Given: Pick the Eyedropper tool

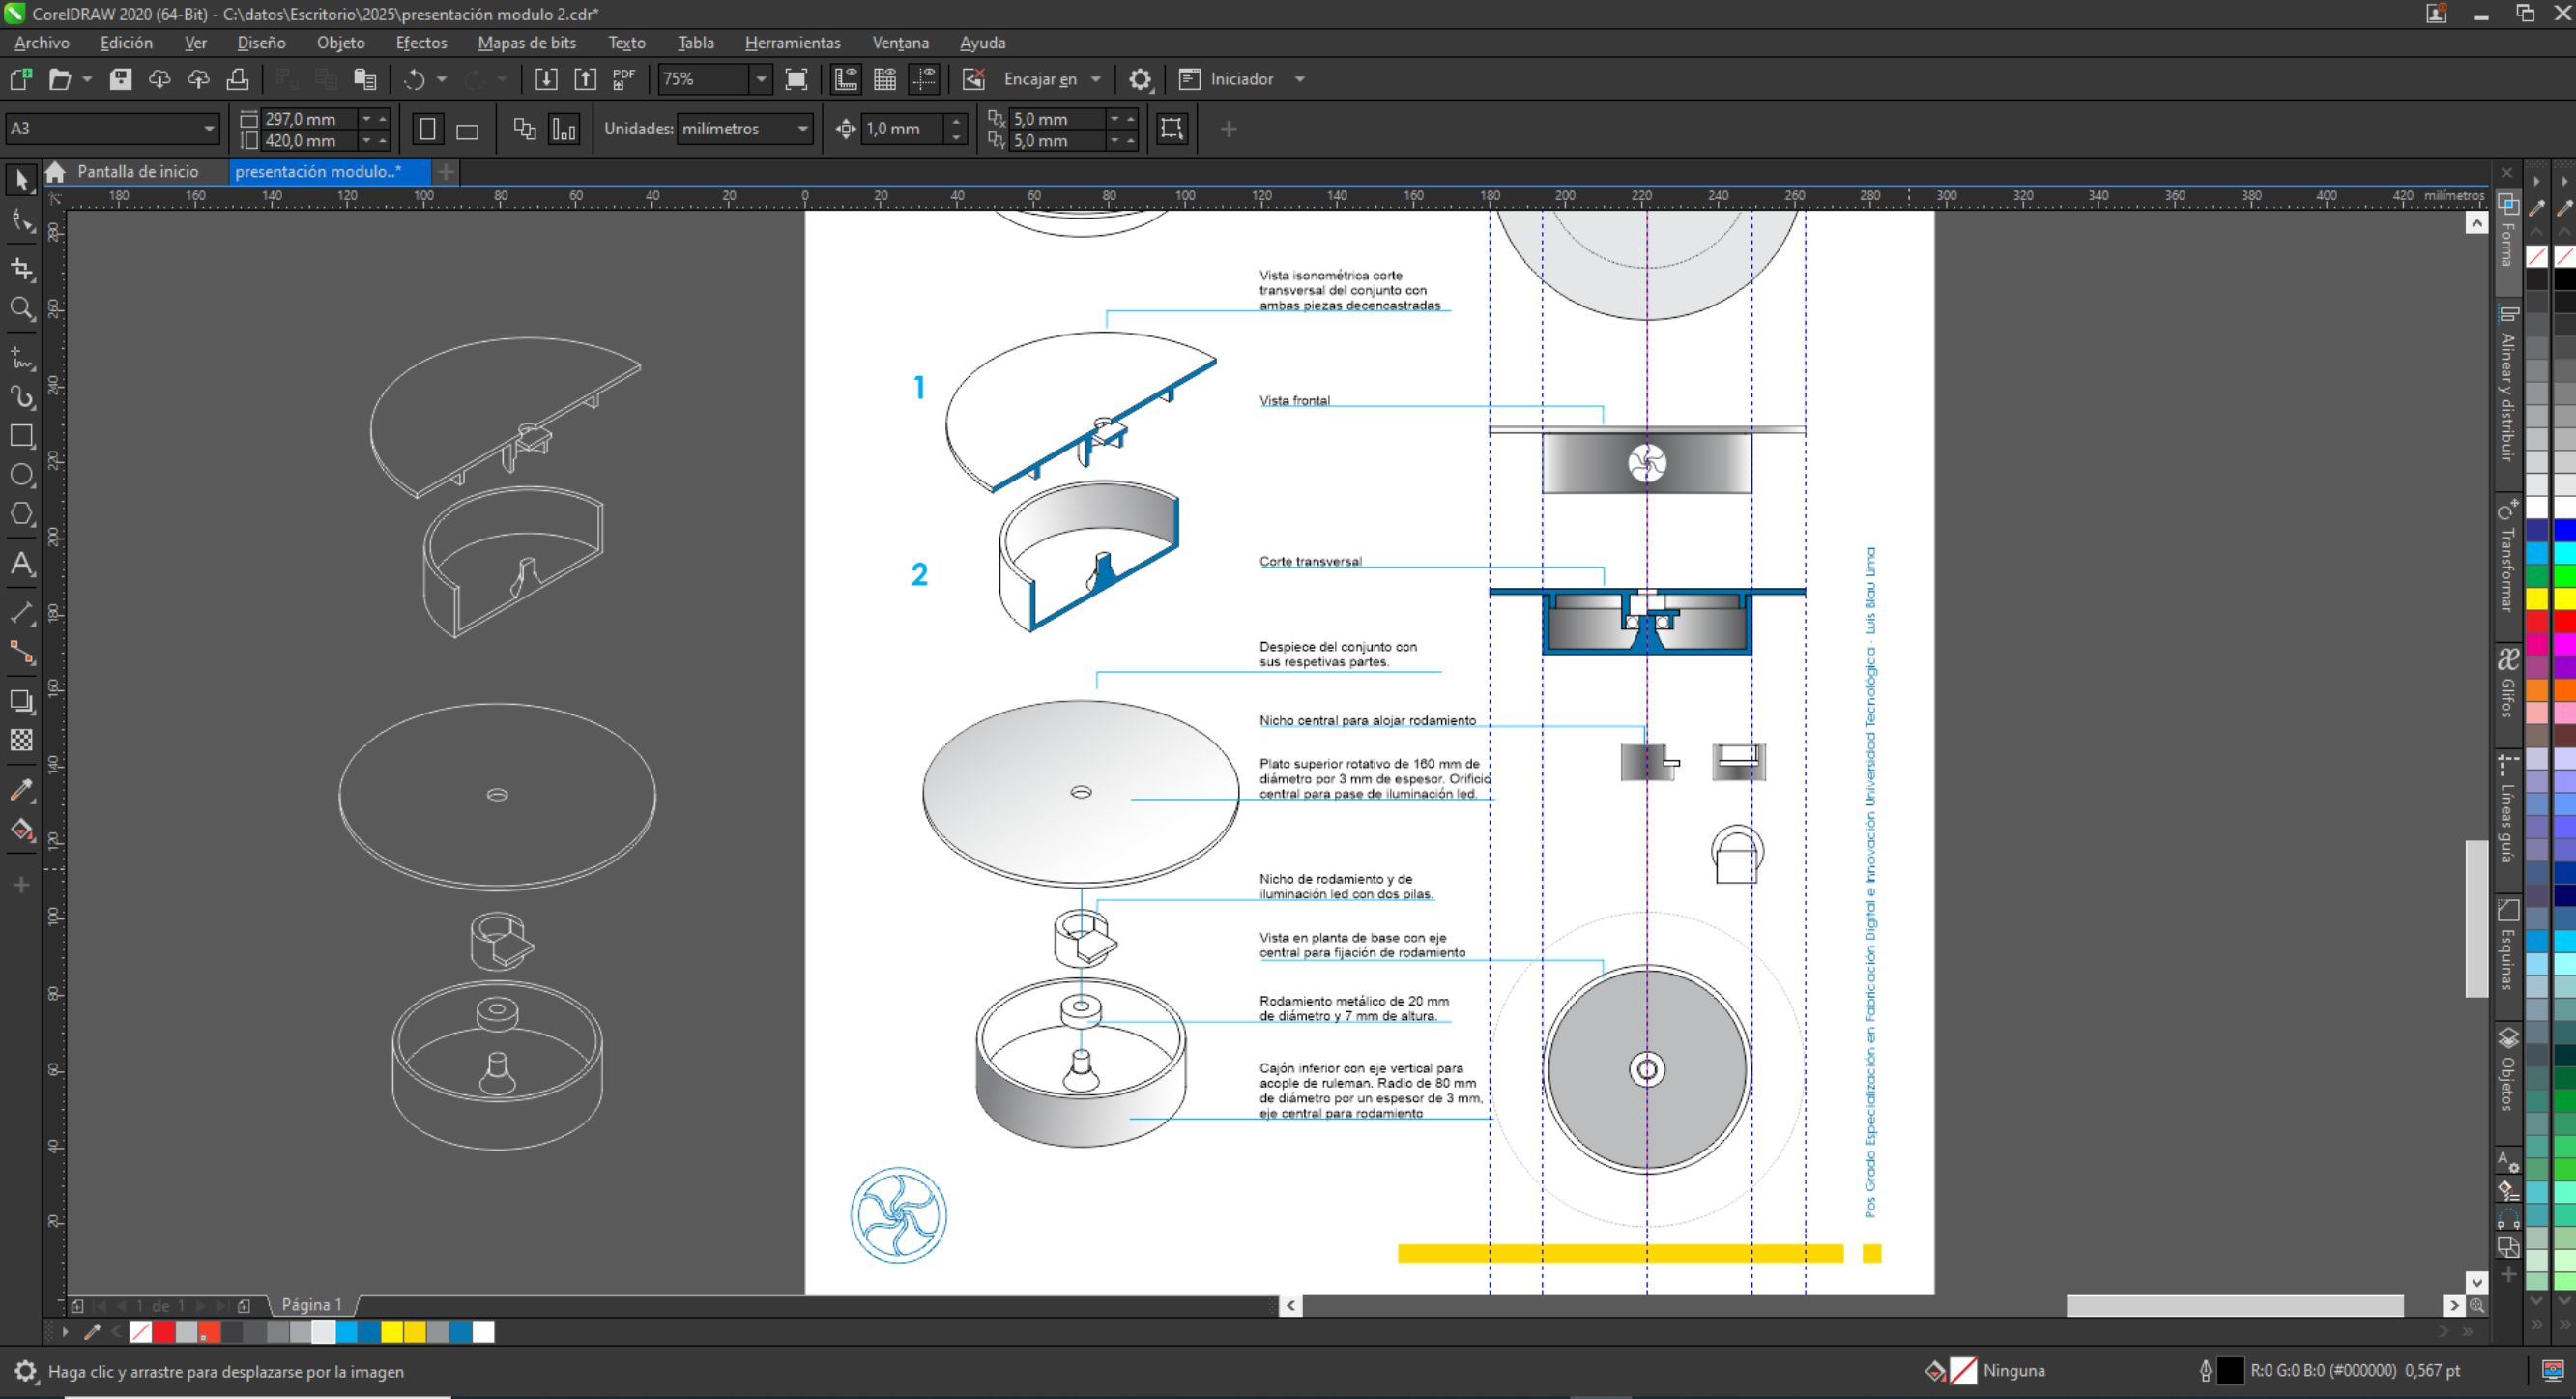Looking at the screenshot, I should coord(21,790).
